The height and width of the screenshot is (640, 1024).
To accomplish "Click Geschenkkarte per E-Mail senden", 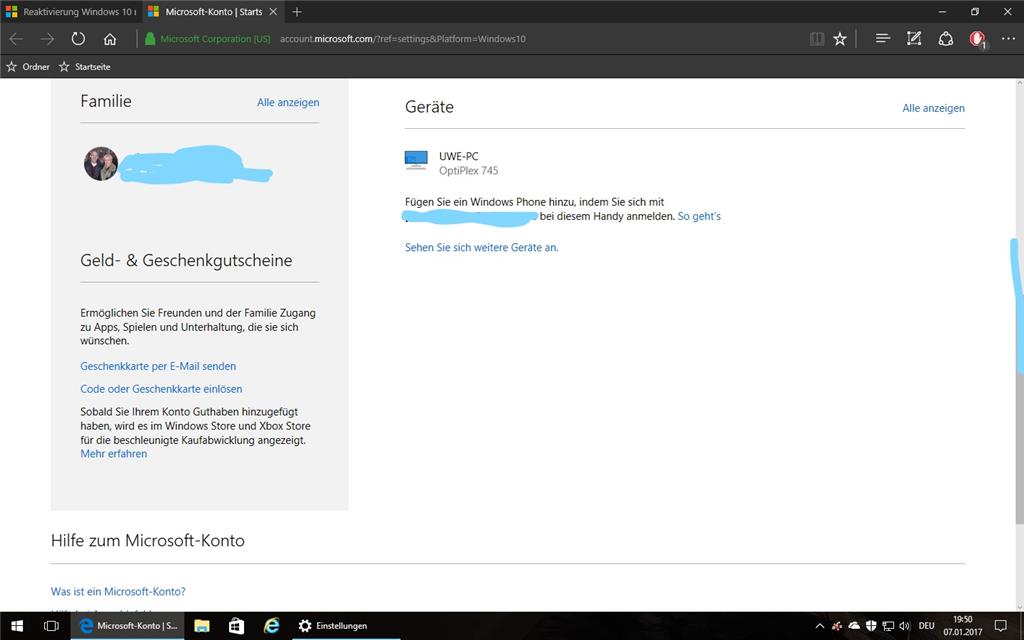I will (158, 366).
